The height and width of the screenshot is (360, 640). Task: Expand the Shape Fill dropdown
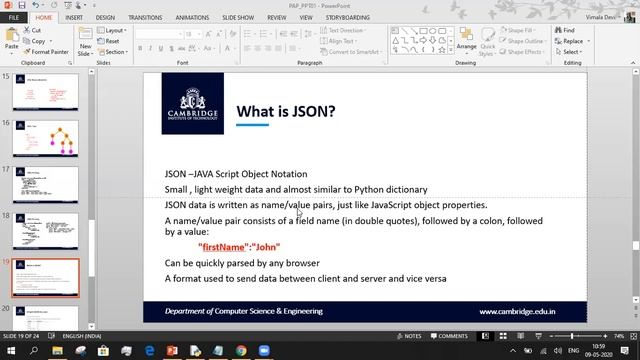[518, 30]
